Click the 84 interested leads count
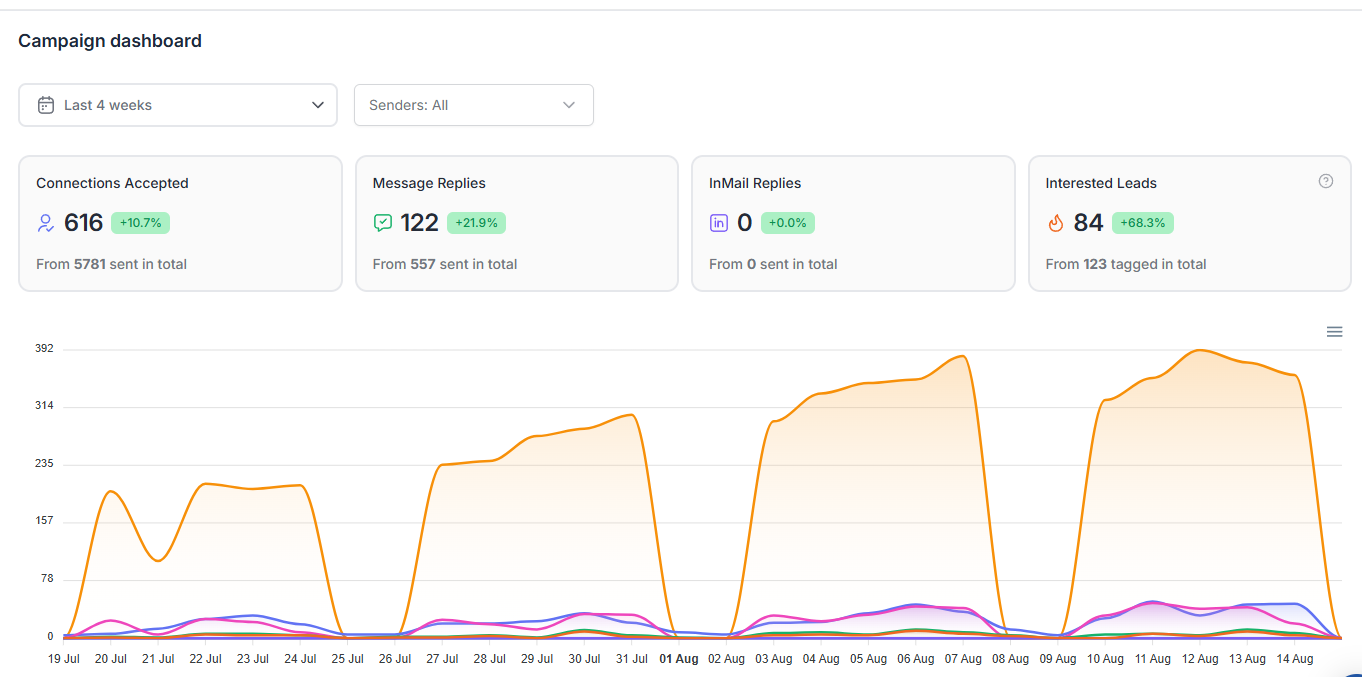 (x=1088, y=223)
